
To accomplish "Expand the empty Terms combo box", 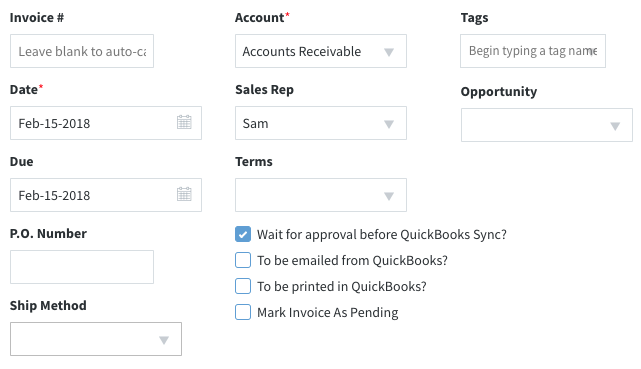I will tap(321, 195).
